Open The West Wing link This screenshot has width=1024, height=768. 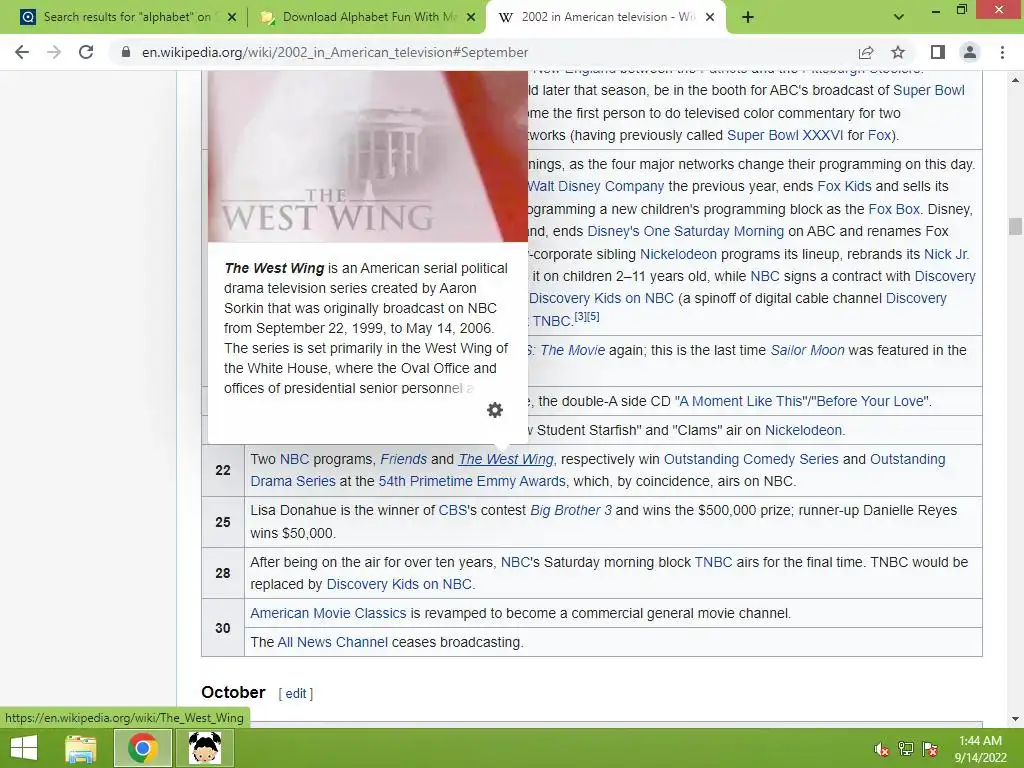[x=505, y=459]
